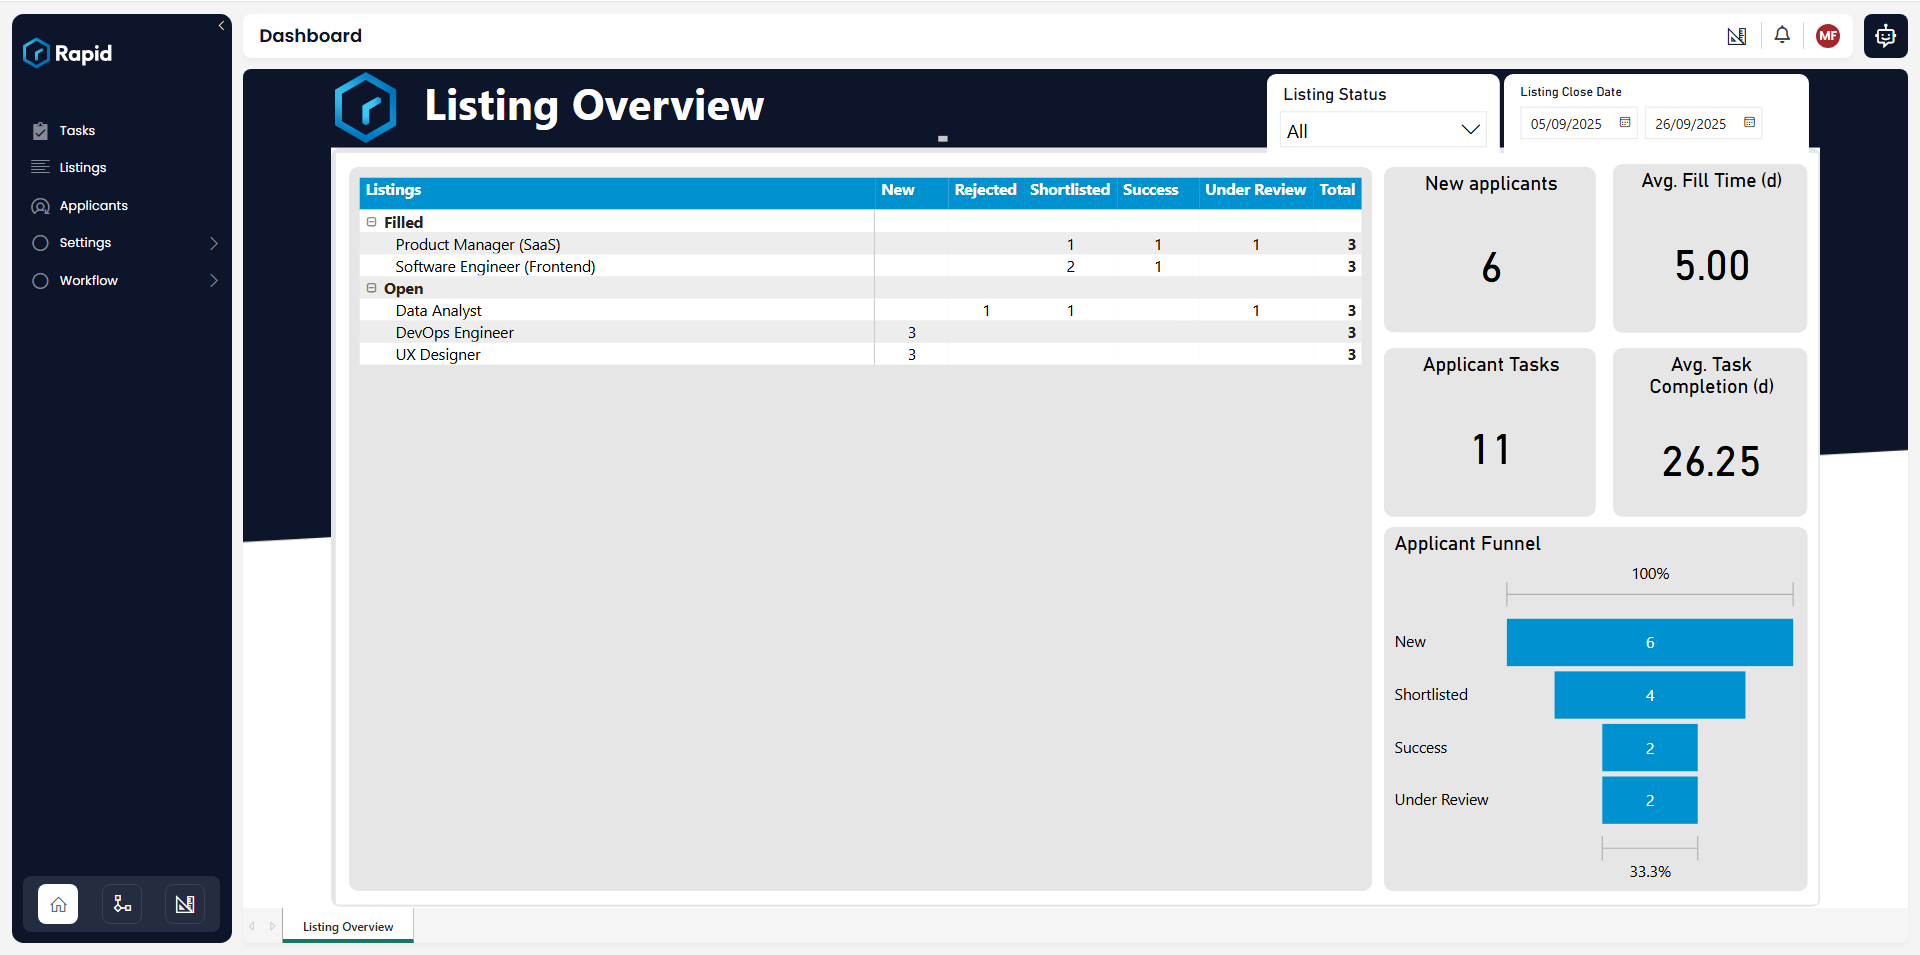1920x955 pixels.
Task: Open the AI assistant bot icon
Action: point(1885,36)
